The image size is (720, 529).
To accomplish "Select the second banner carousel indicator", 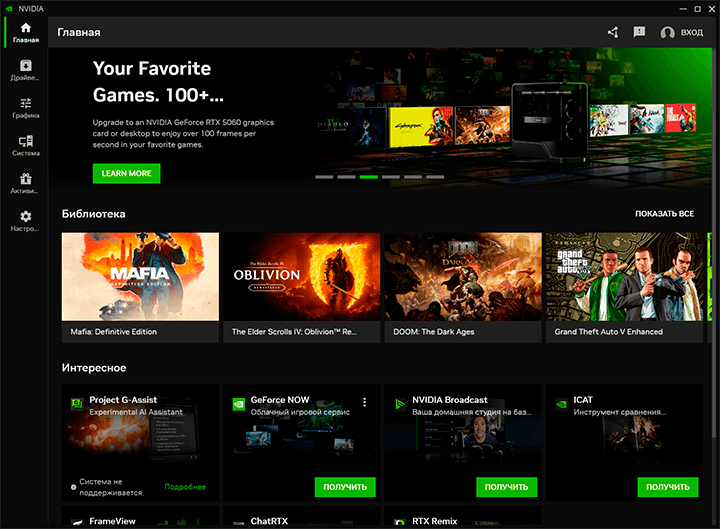I will (346, 177).
